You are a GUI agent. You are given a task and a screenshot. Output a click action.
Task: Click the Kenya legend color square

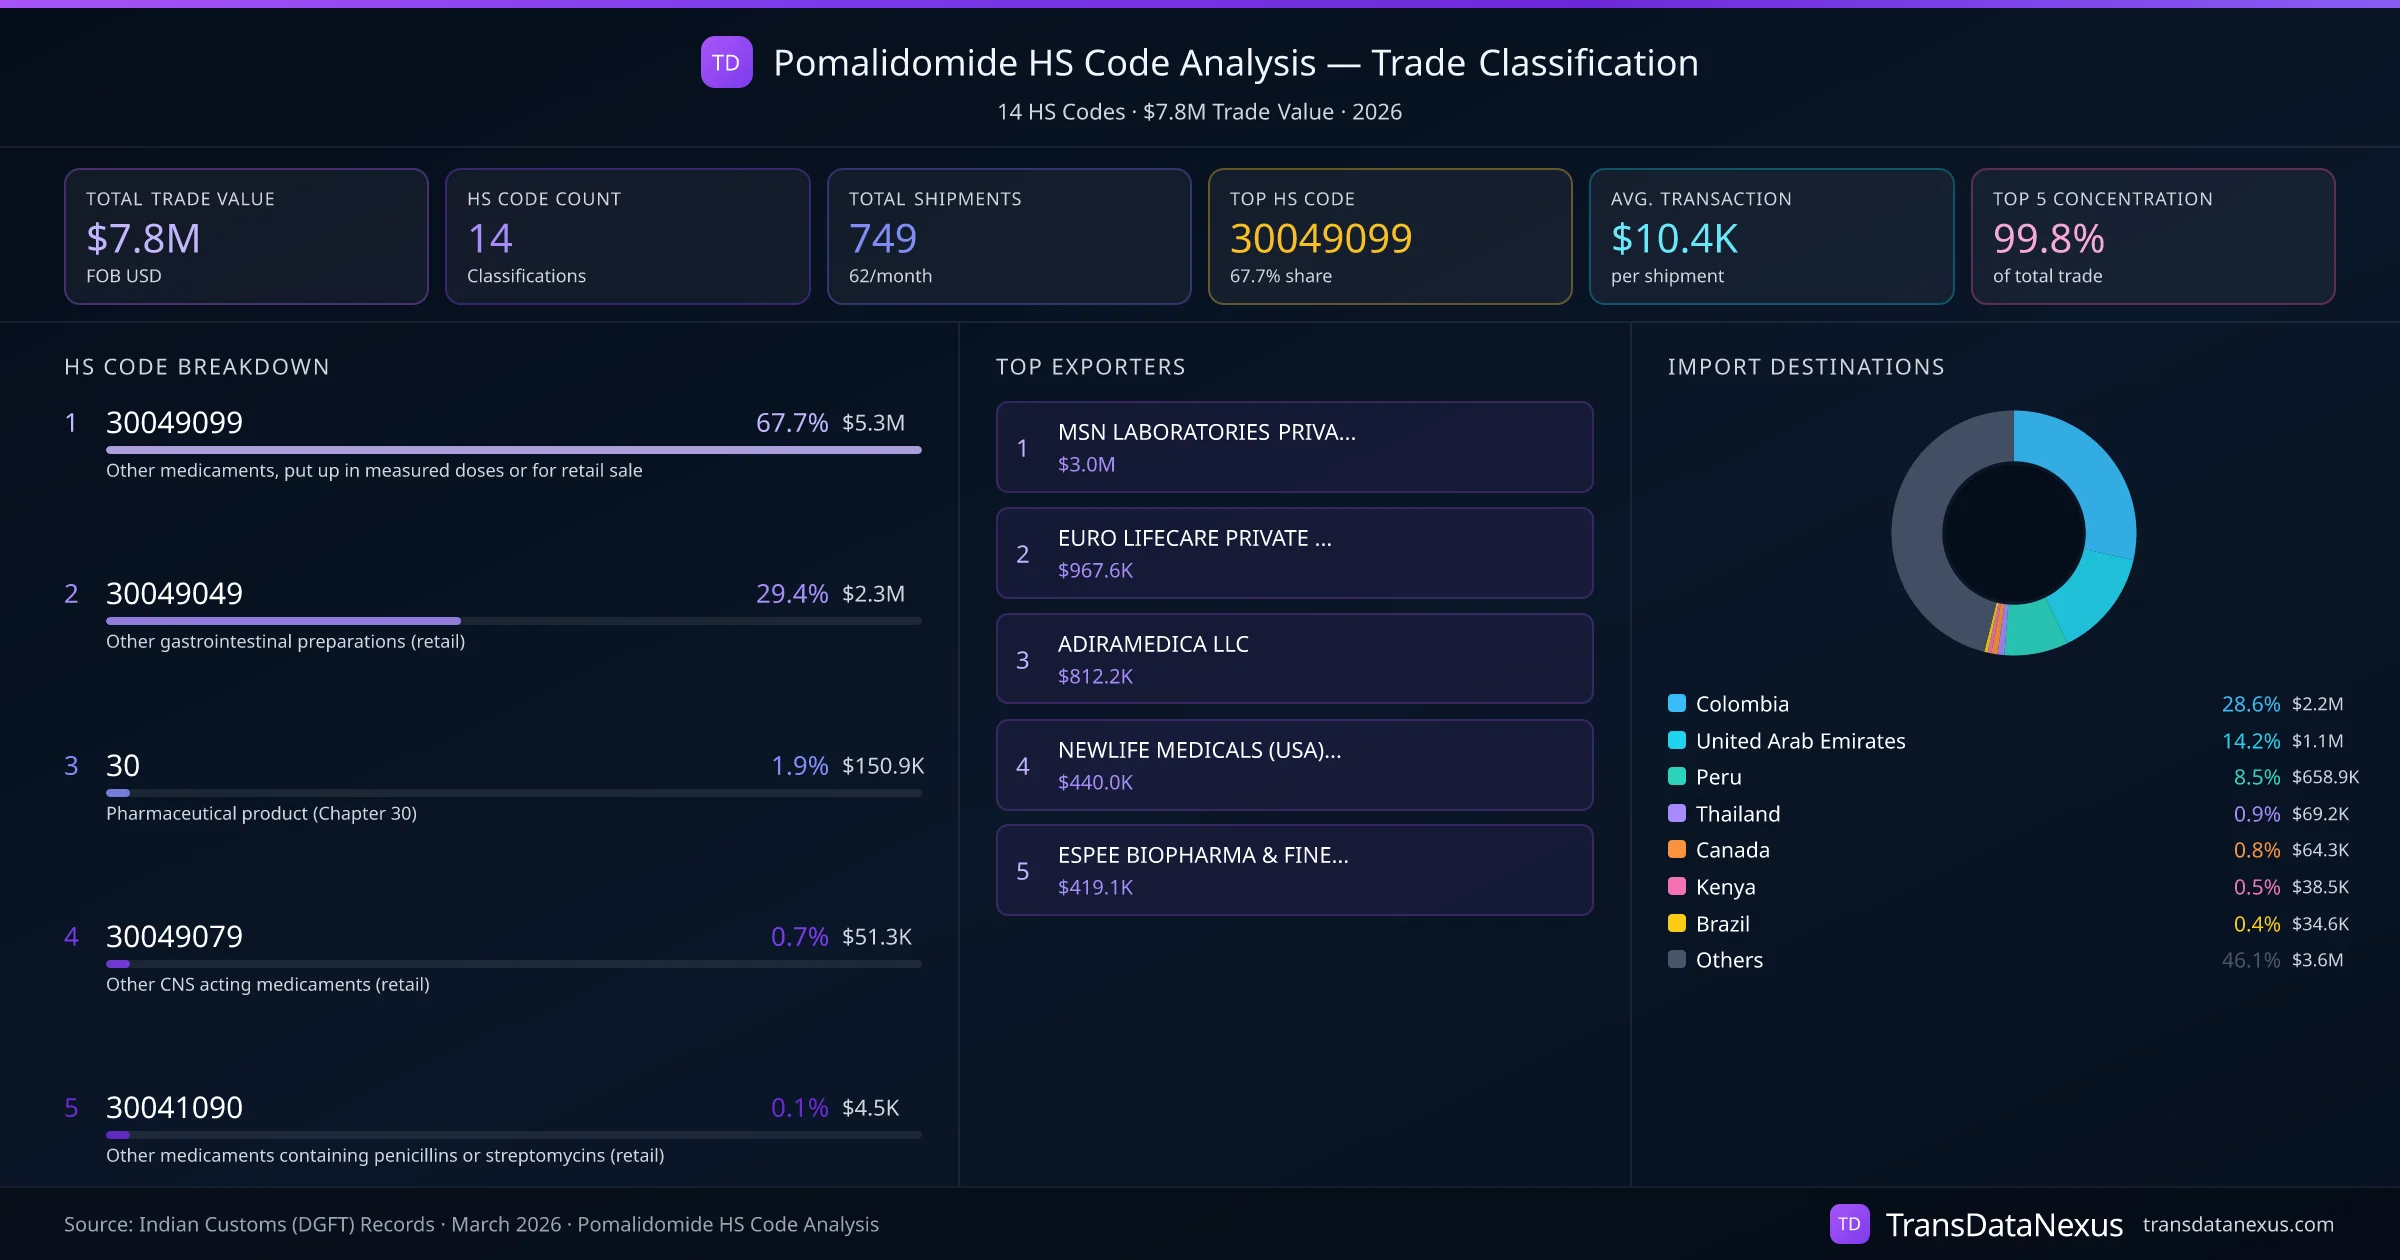point(1677,886)
